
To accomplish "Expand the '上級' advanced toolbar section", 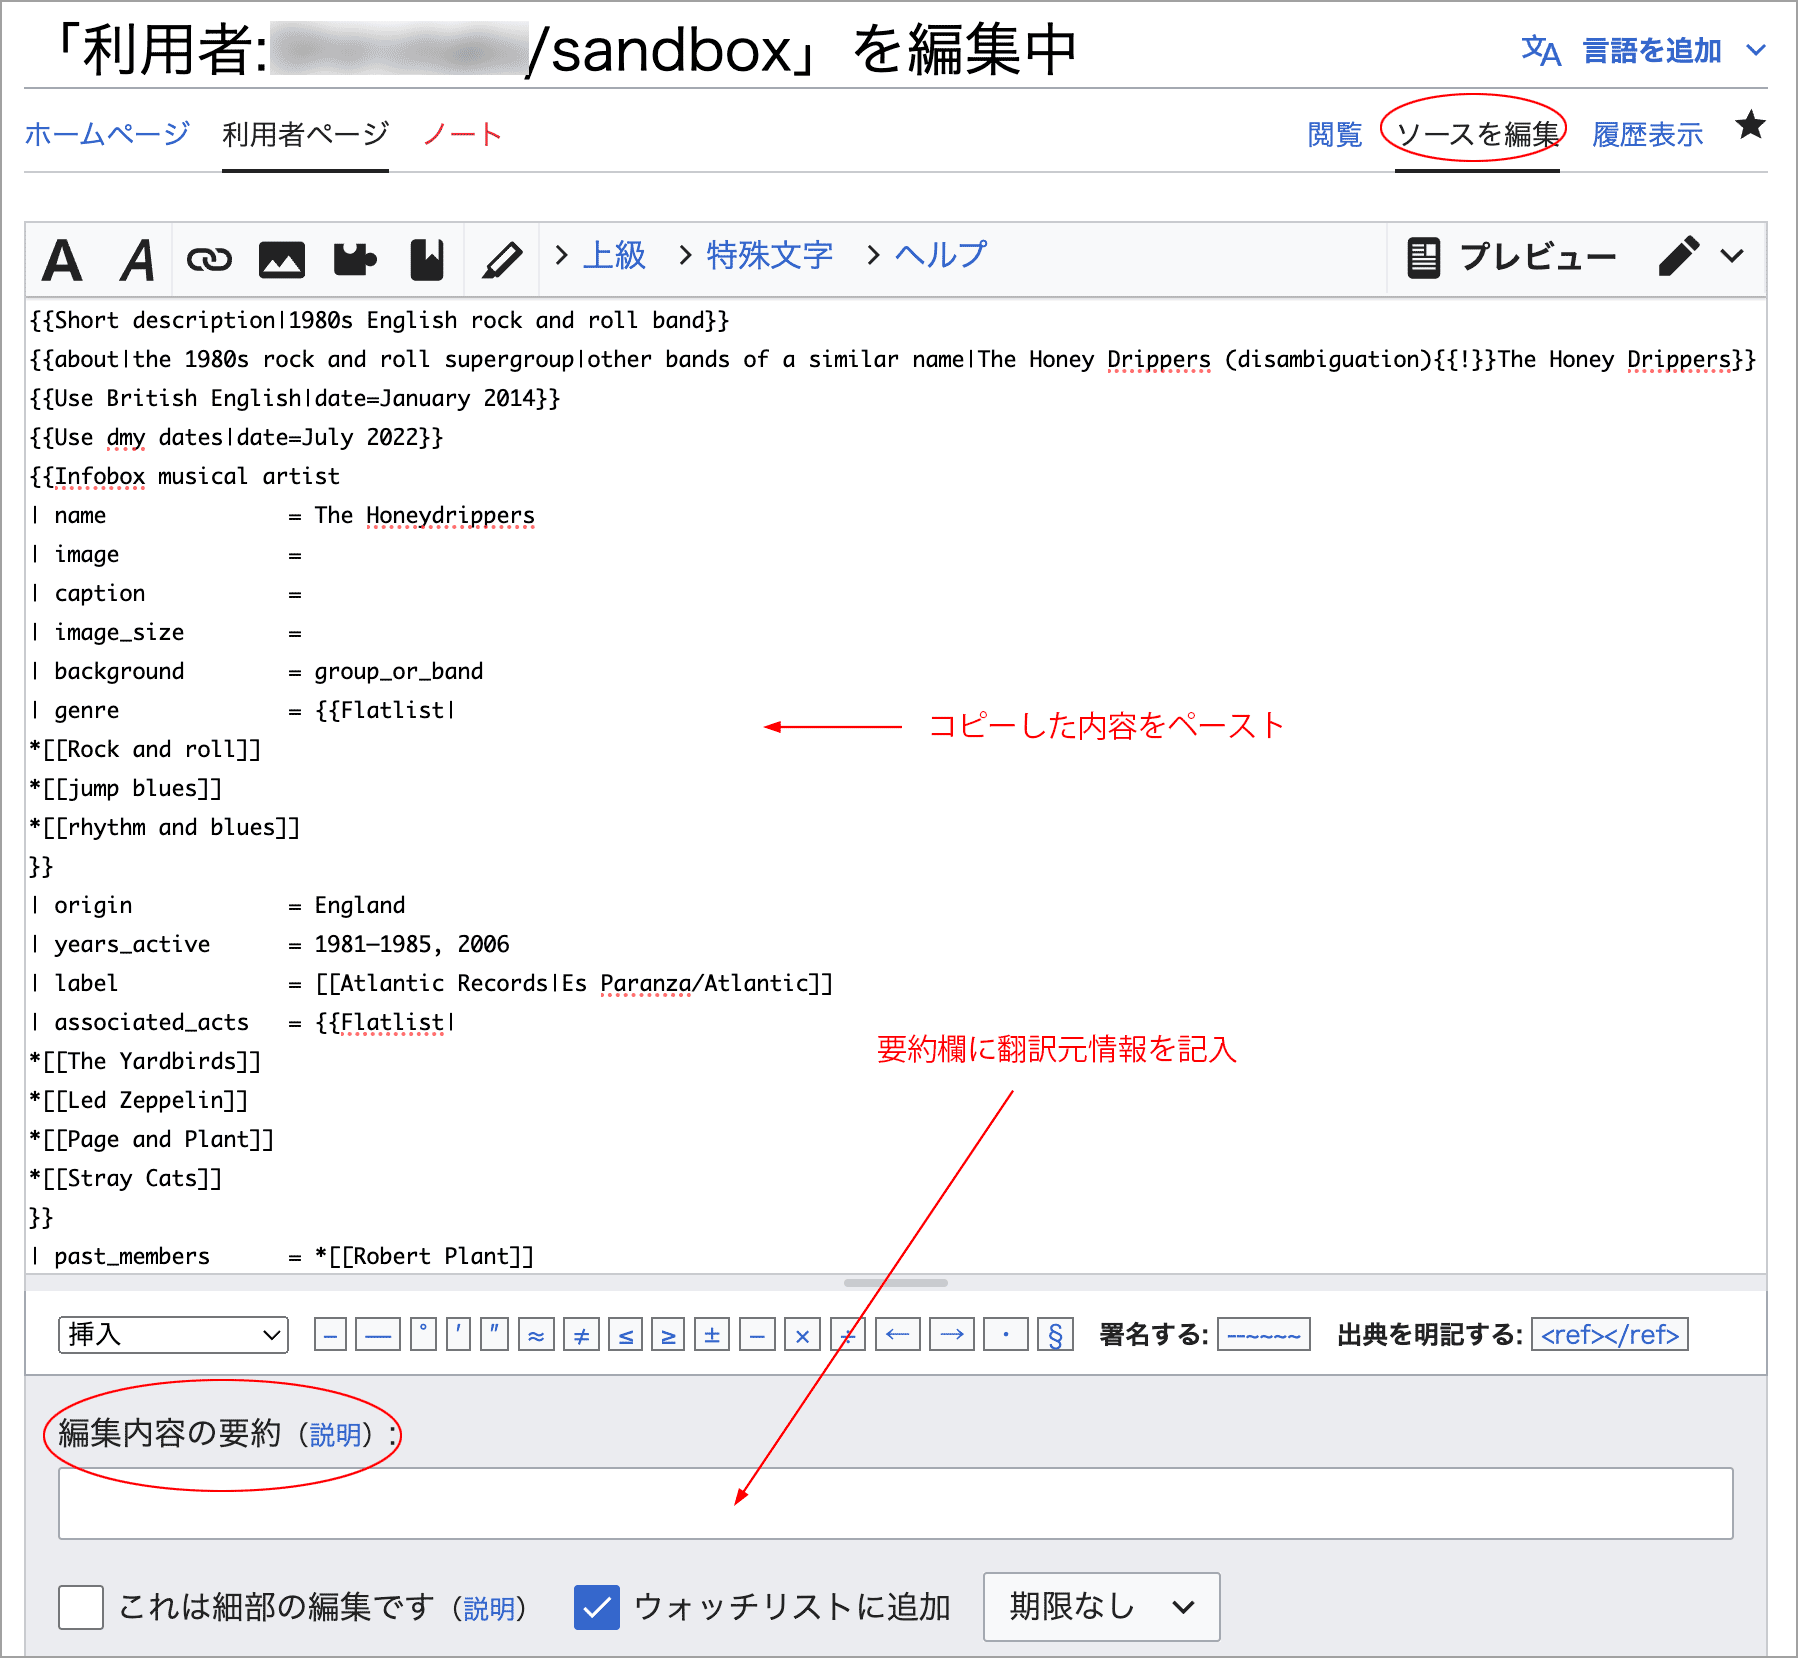I will [601, 256].
